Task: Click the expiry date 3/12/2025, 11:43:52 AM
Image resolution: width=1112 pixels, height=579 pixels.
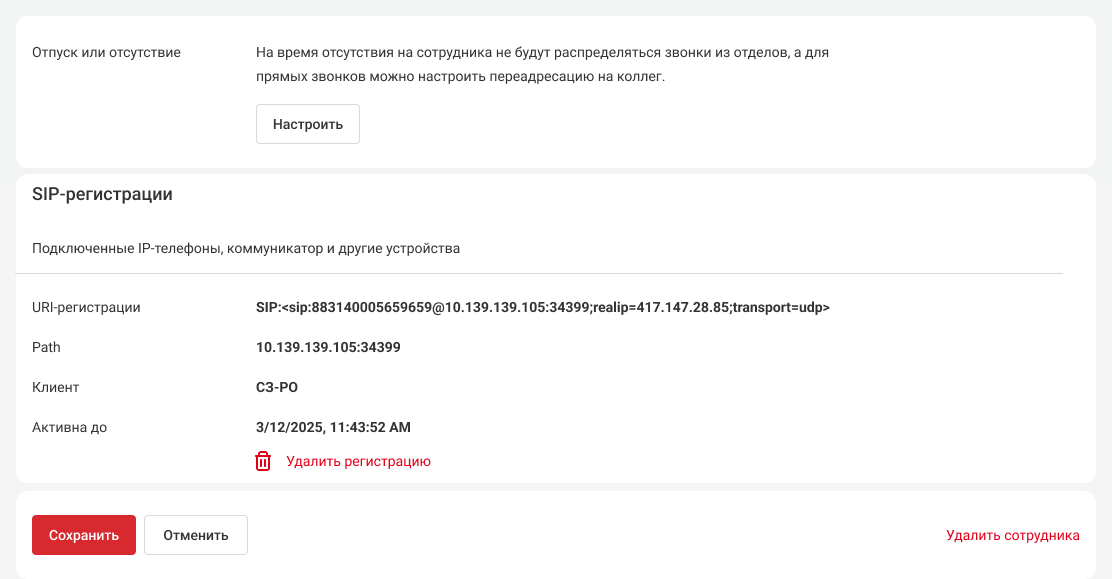Action: [333, 427]
